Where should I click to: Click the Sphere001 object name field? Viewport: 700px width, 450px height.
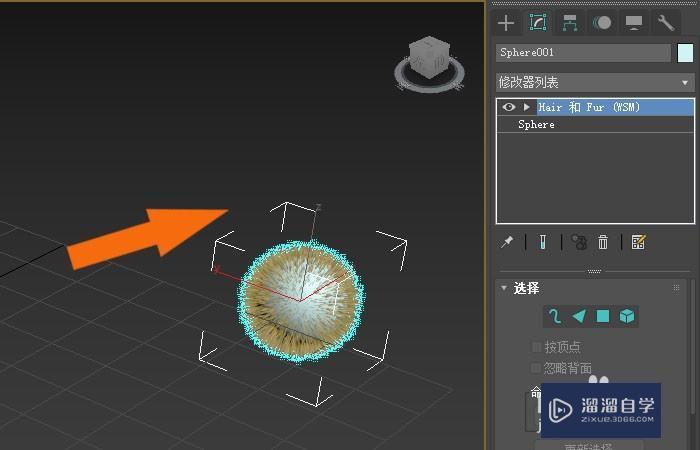(x=583, y=53)
